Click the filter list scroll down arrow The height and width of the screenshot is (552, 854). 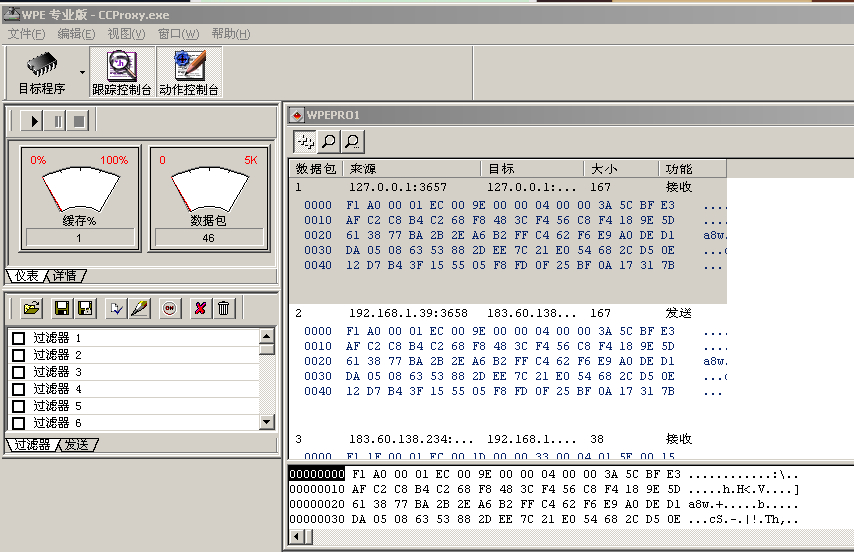pyautogui.click(x=266, y=421)
